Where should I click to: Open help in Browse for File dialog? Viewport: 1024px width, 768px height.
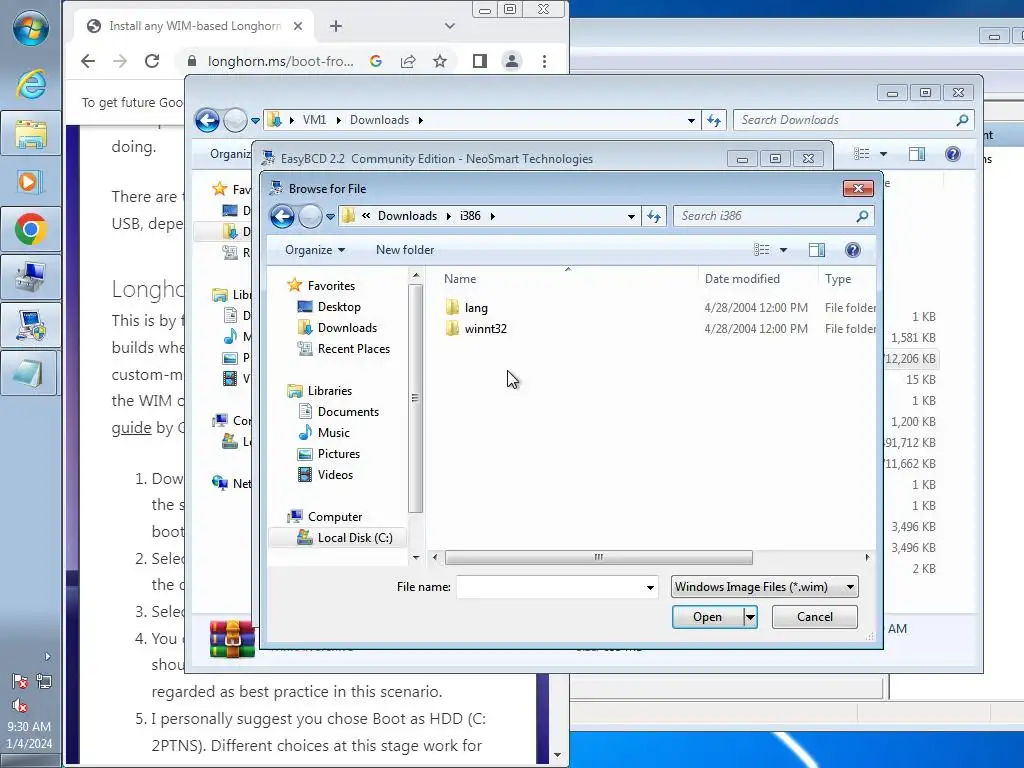click(x=852, y=250)
